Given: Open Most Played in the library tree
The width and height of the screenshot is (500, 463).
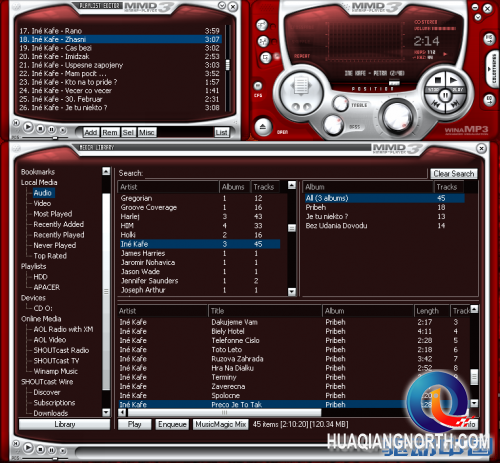Looking at the screenshot, I should (x=53, y=214).
